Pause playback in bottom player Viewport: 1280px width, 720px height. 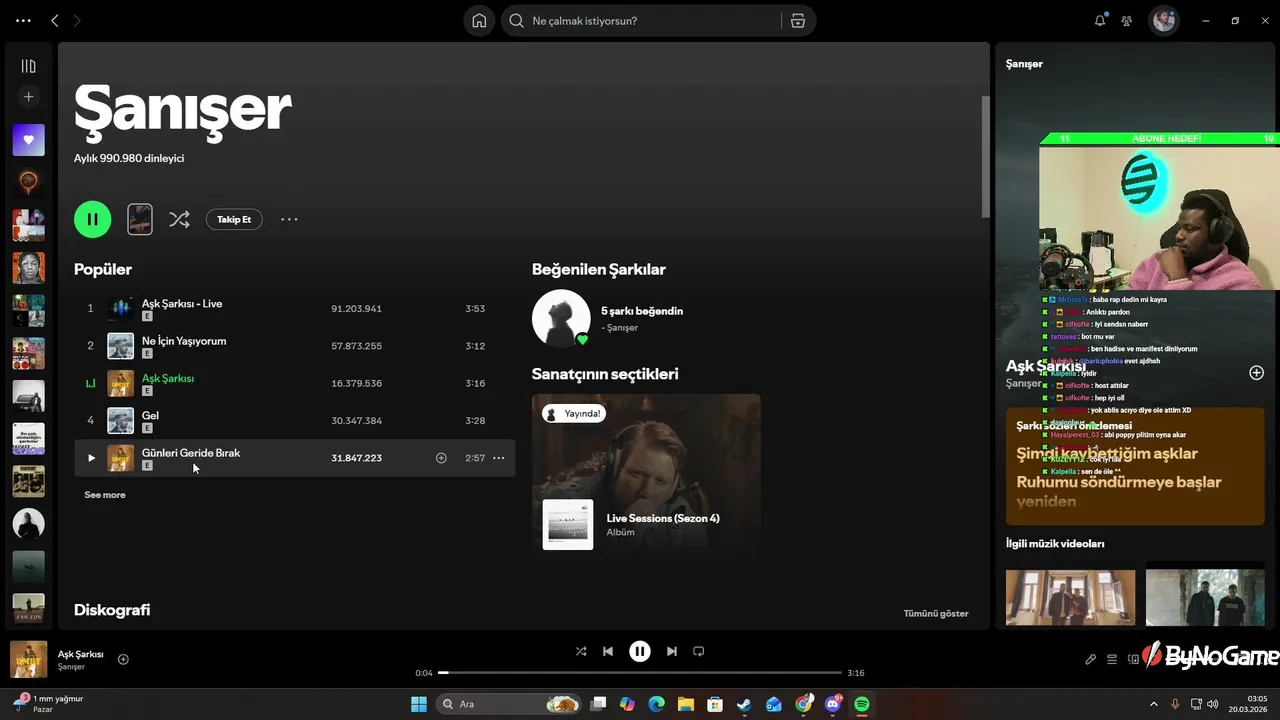[640, 651]
